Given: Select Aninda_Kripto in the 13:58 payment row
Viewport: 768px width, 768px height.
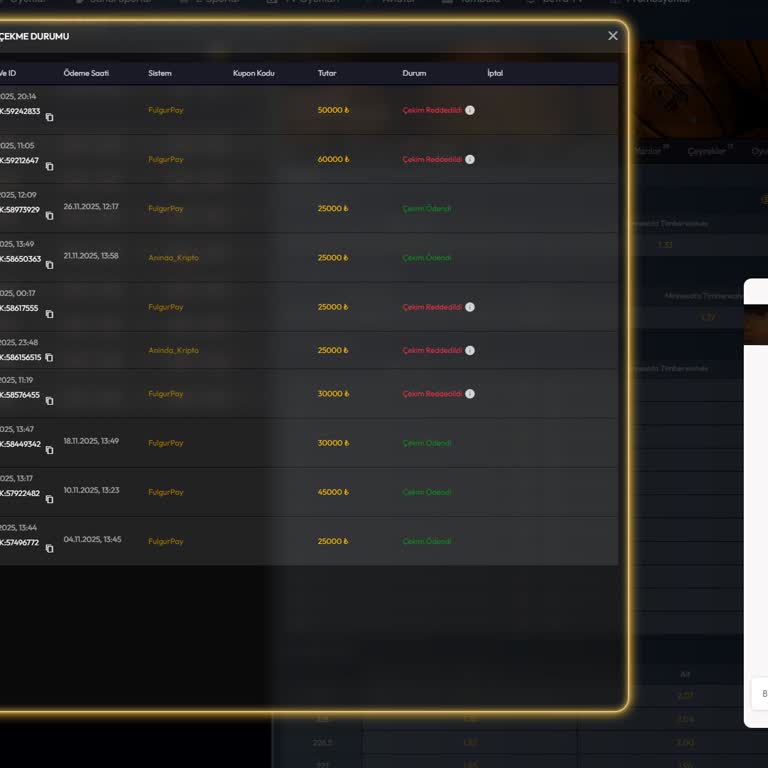Looking at the screenshot, I should pyautogui.click(x=173, y=258).
